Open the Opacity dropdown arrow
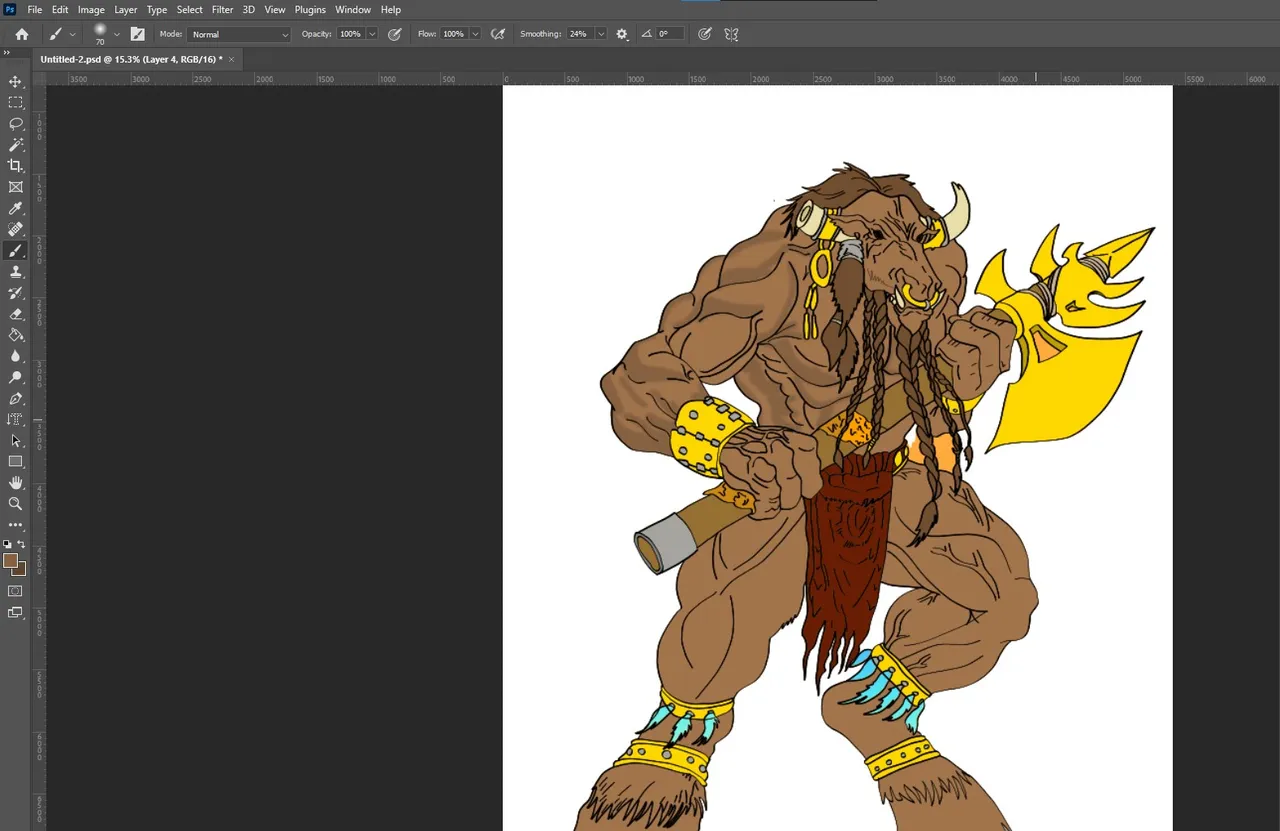The image size is (1280, 831). pos(372,34)
